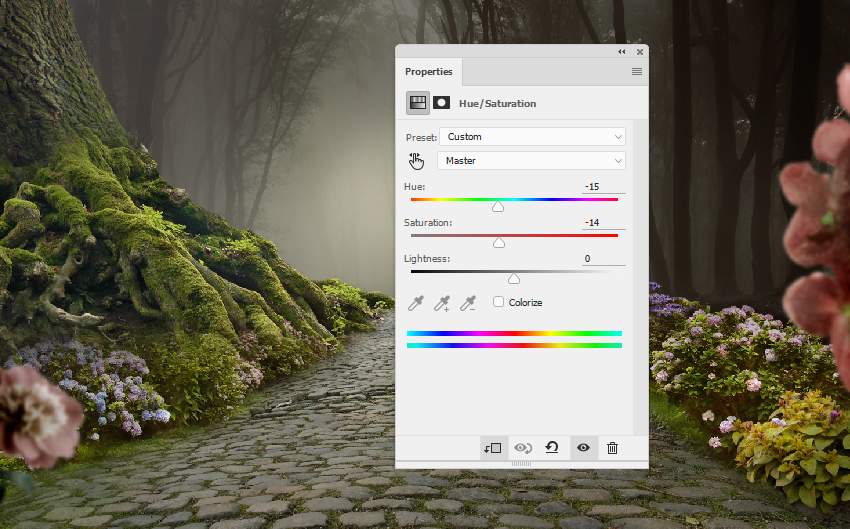850x529 pixels.
Task: Click the lower color spectrum bar
Action: 514,345
